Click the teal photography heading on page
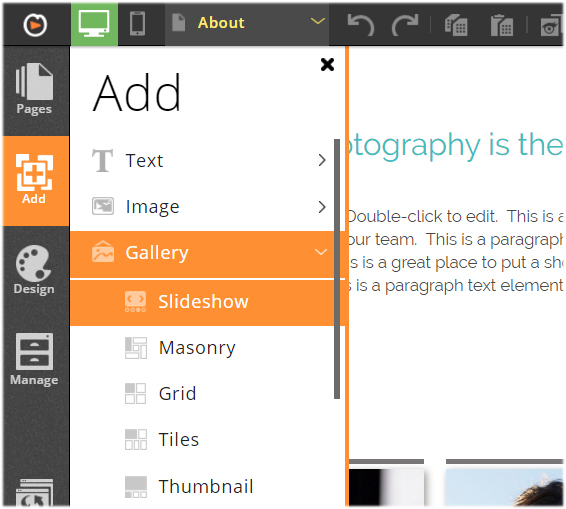The width and height of the screenshot is (566, 509). coord(456,146)
